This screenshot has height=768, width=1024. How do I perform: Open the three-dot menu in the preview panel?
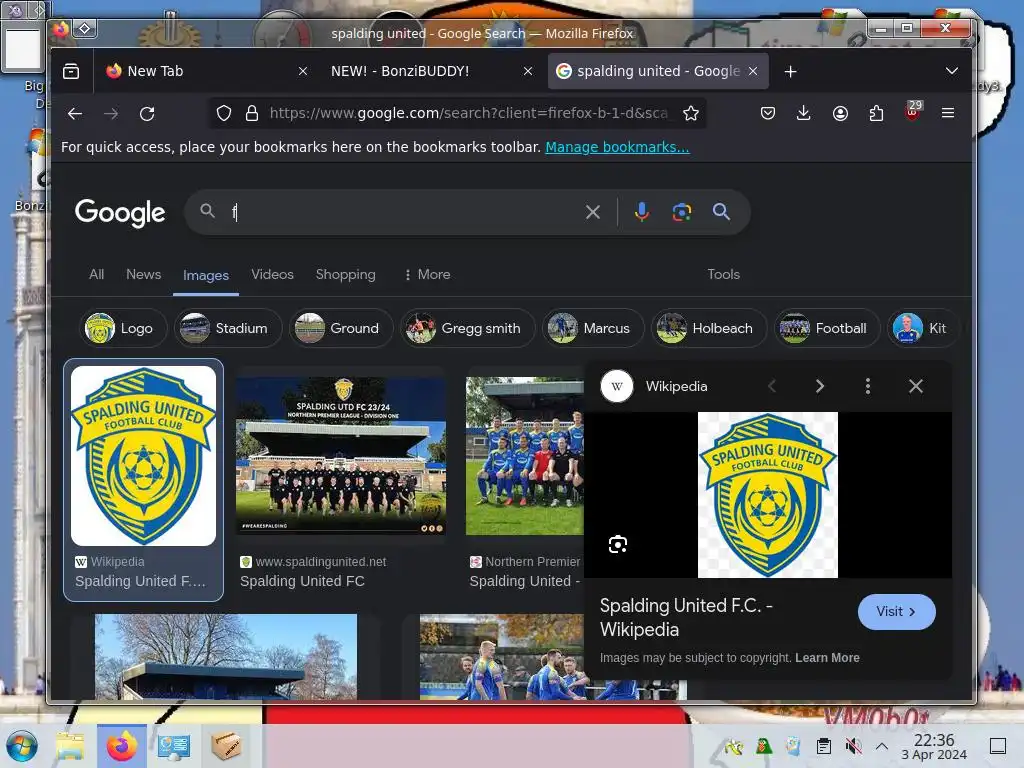[x=868, y=387]
